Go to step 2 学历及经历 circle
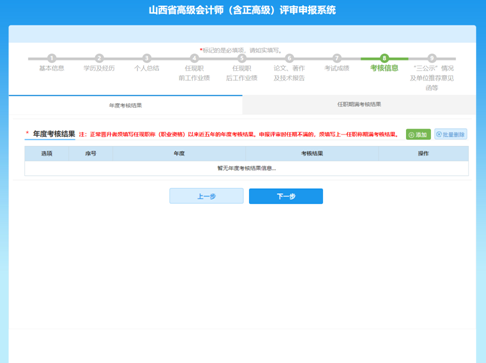The height and width of the screenshot is (363, 486). (99, 58)
